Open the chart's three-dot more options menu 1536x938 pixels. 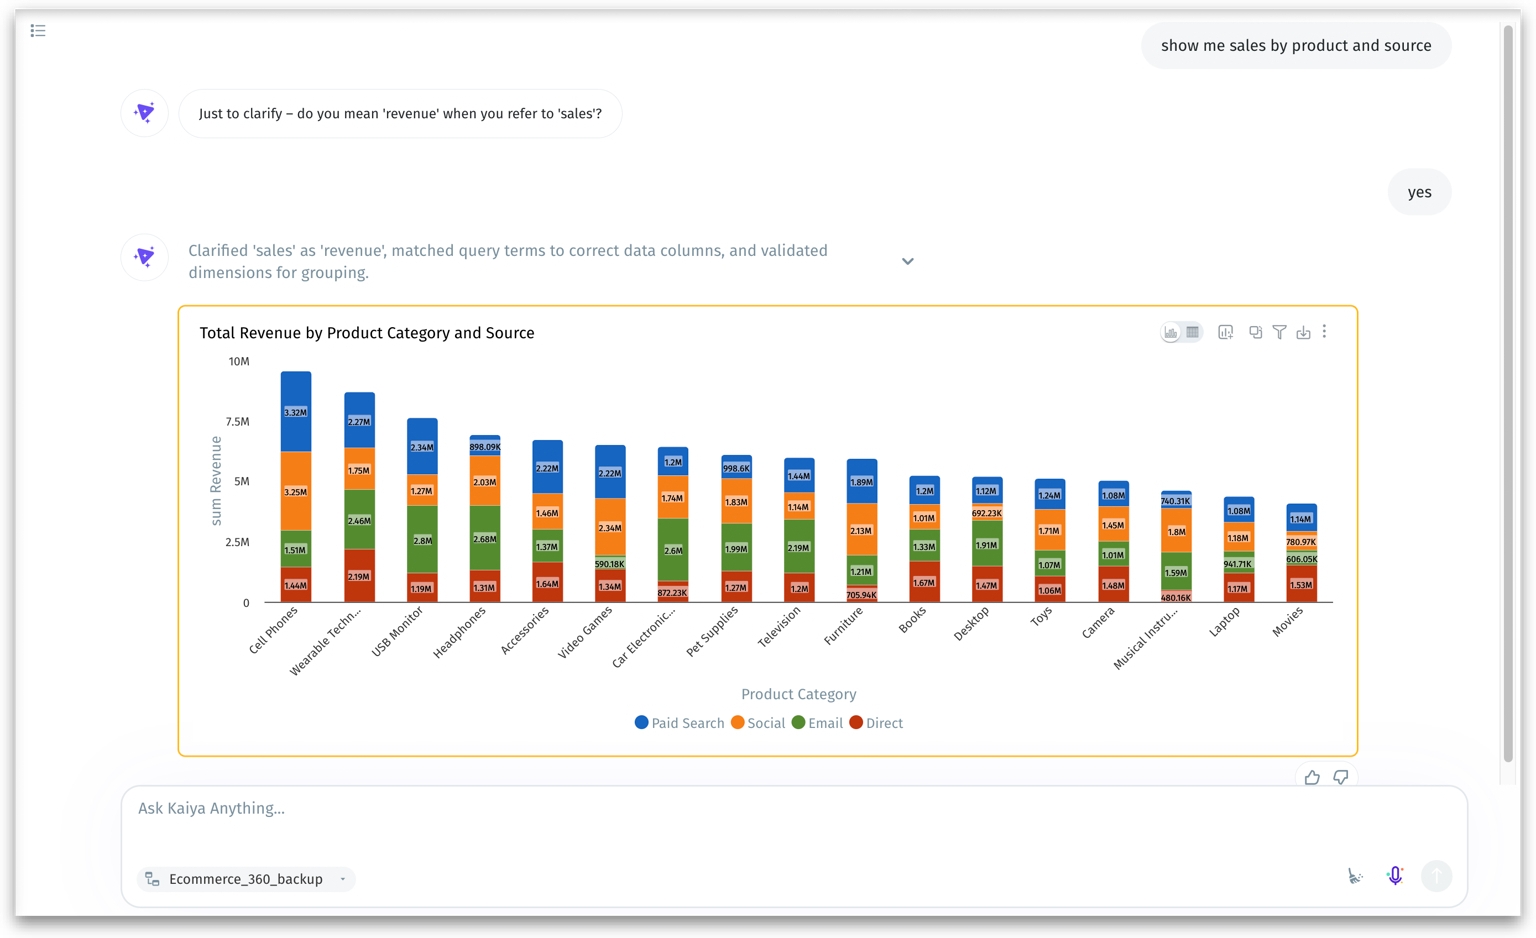[1324, 332]
